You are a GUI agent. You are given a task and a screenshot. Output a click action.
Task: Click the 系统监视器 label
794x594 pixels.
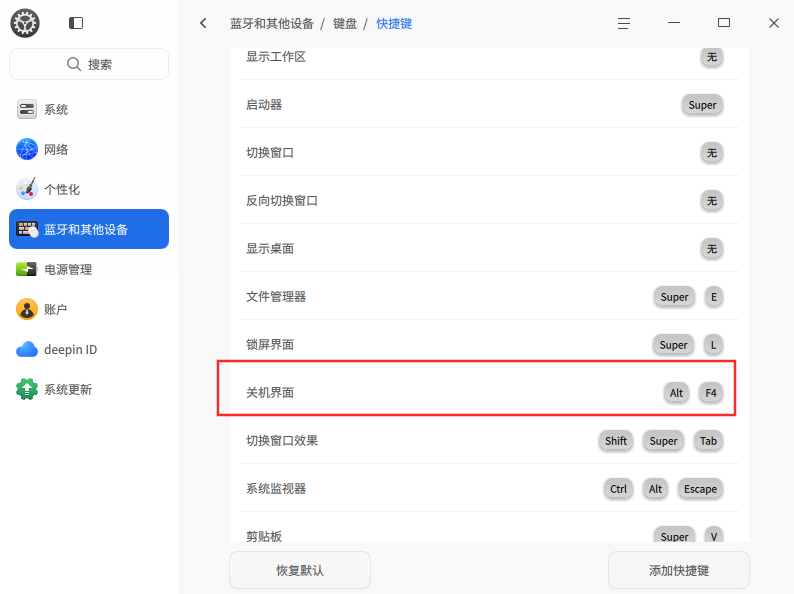point(276,489)
